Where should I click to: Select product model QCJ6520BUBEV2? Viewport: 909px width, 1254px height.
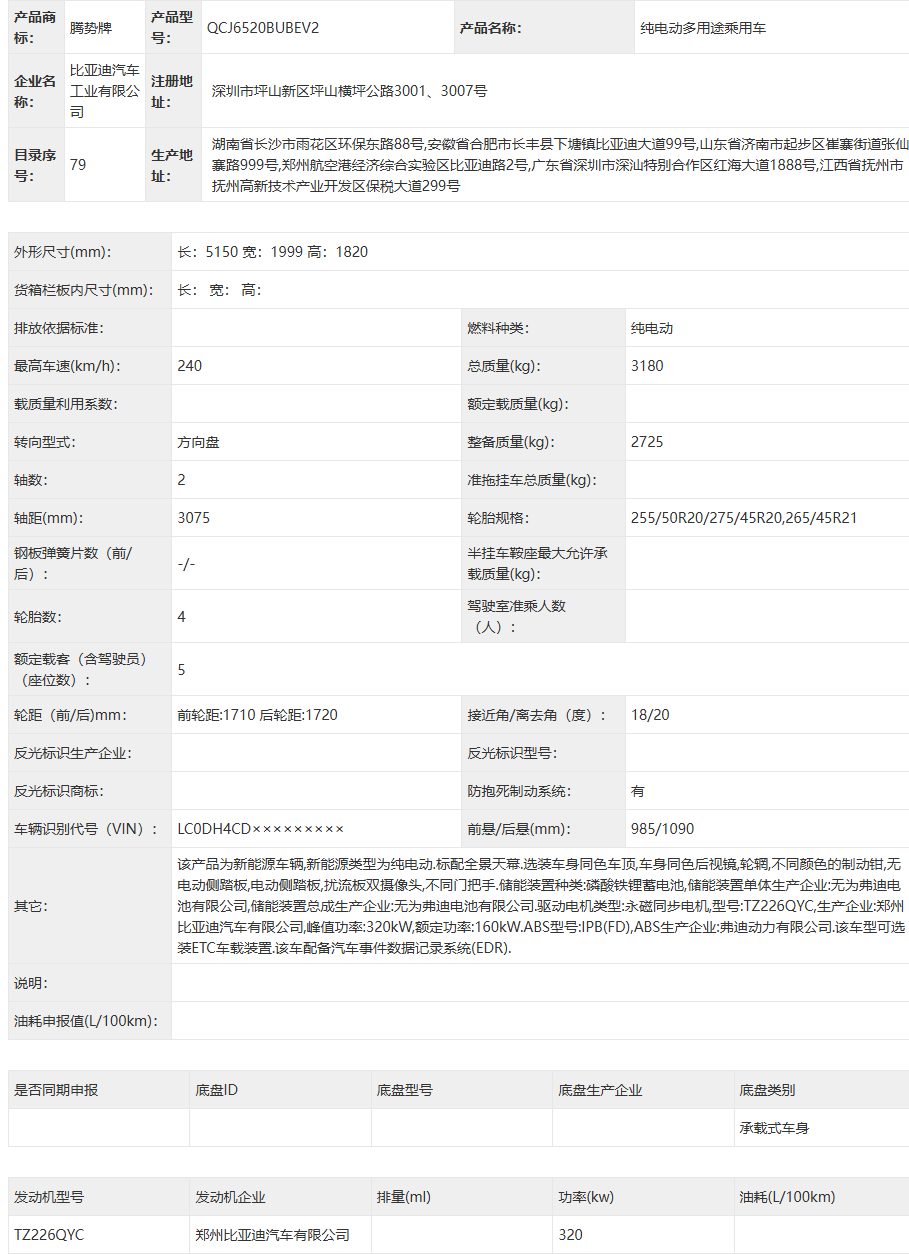pos(263,28)
